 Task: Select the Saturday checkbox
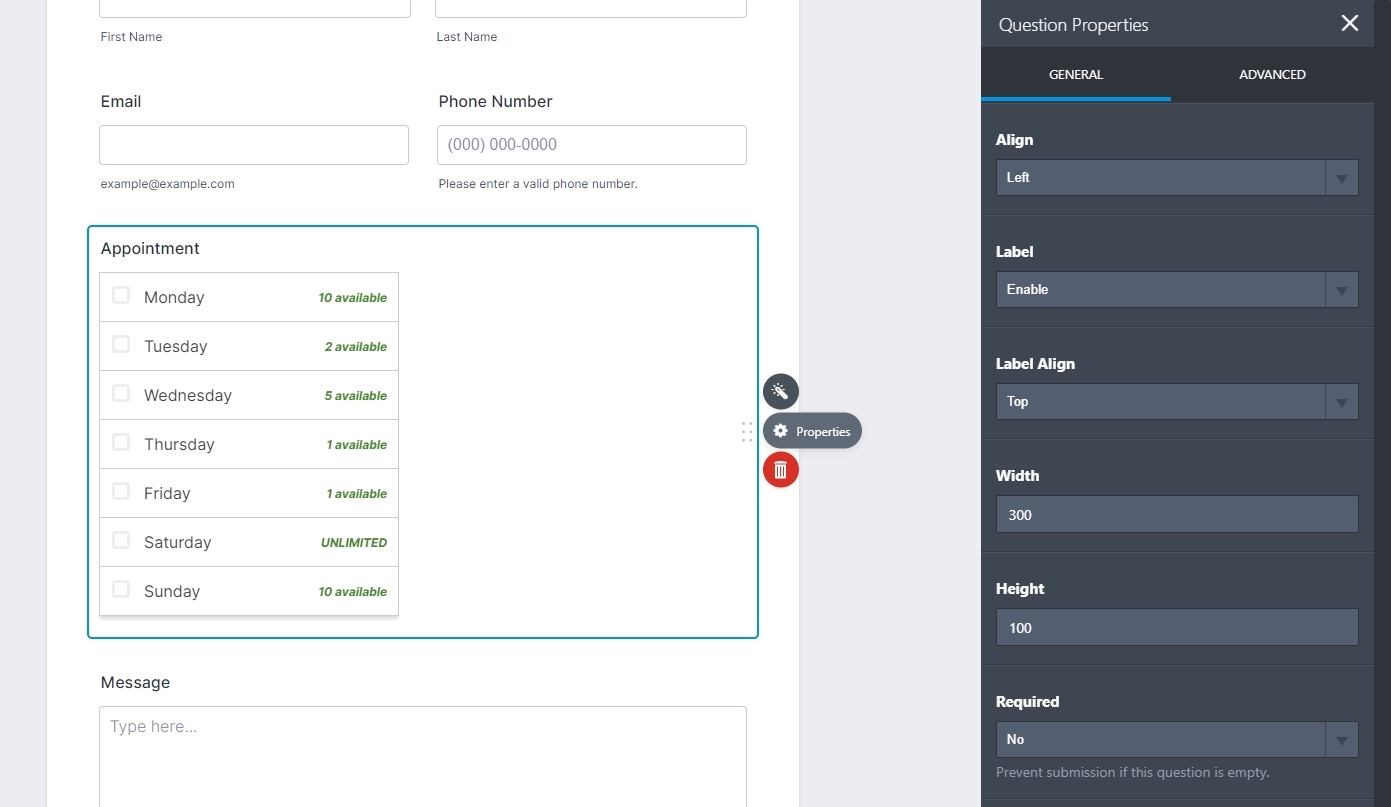(121, 541)
